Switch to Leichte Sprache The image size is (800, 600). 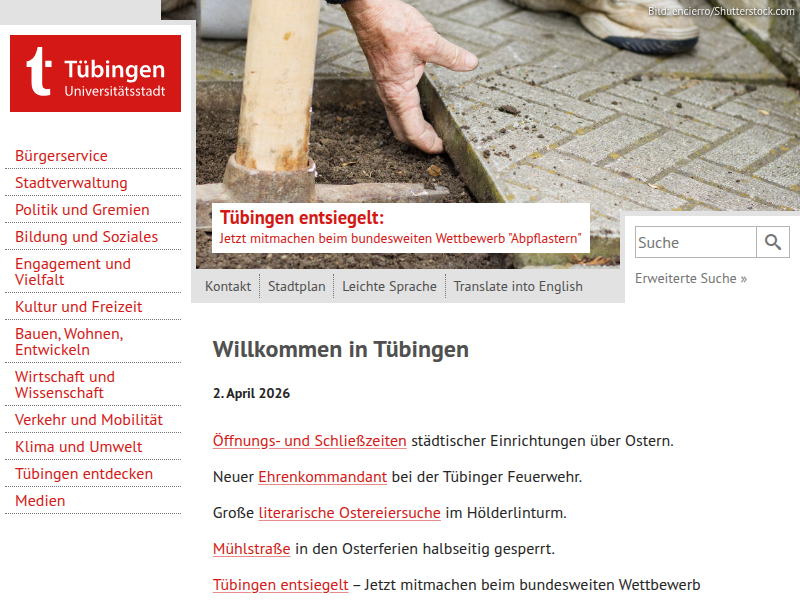click(x=389, y=286)
